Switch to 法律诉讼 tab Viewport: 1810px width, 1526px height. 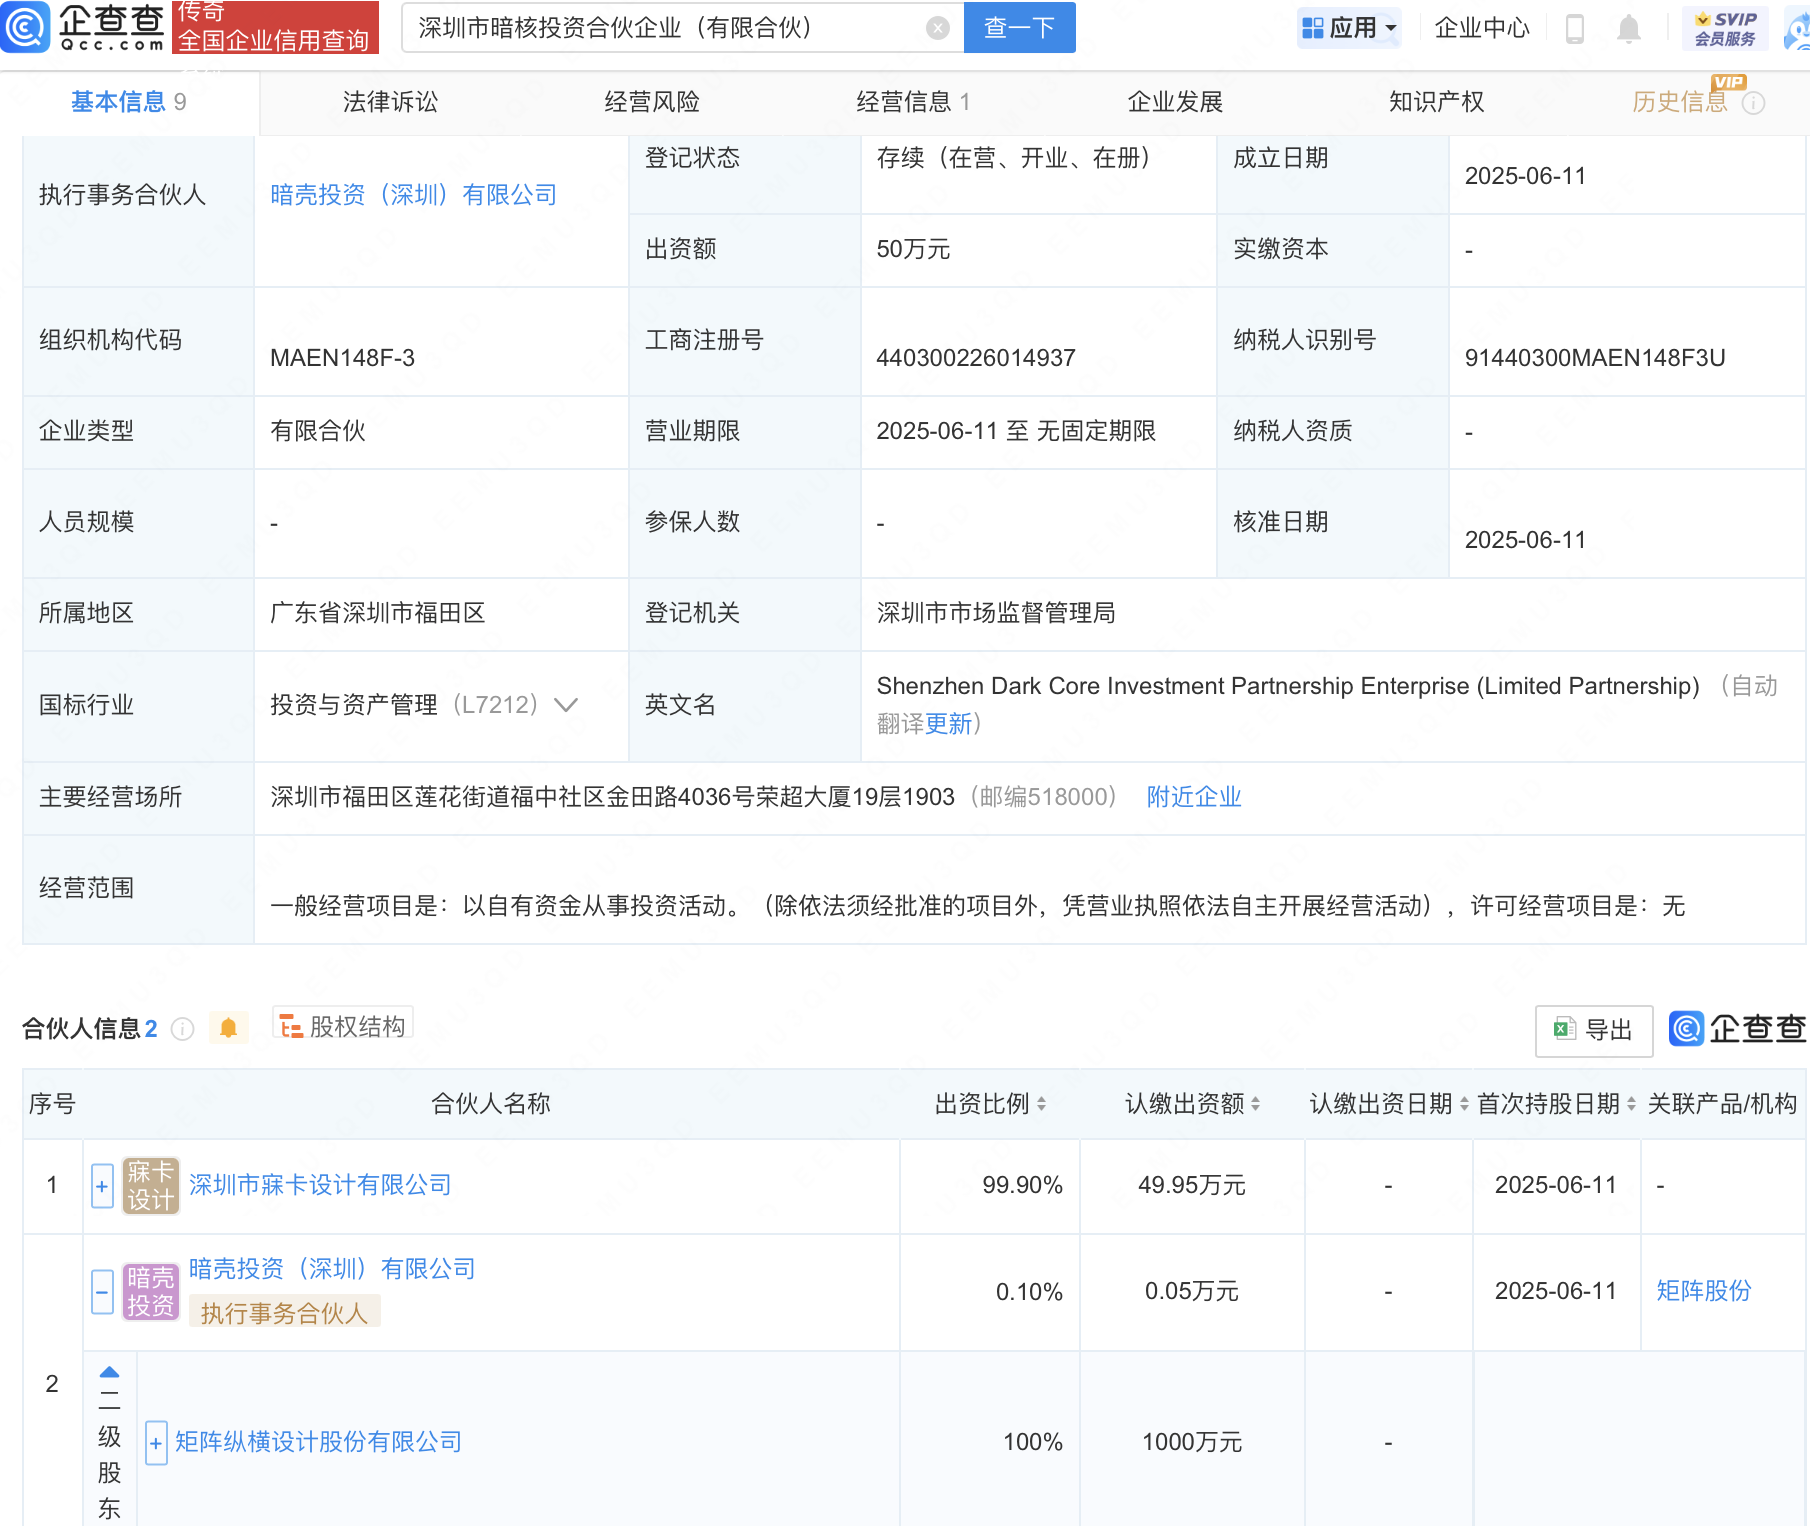pyautogui.click(x=390, y=102)
